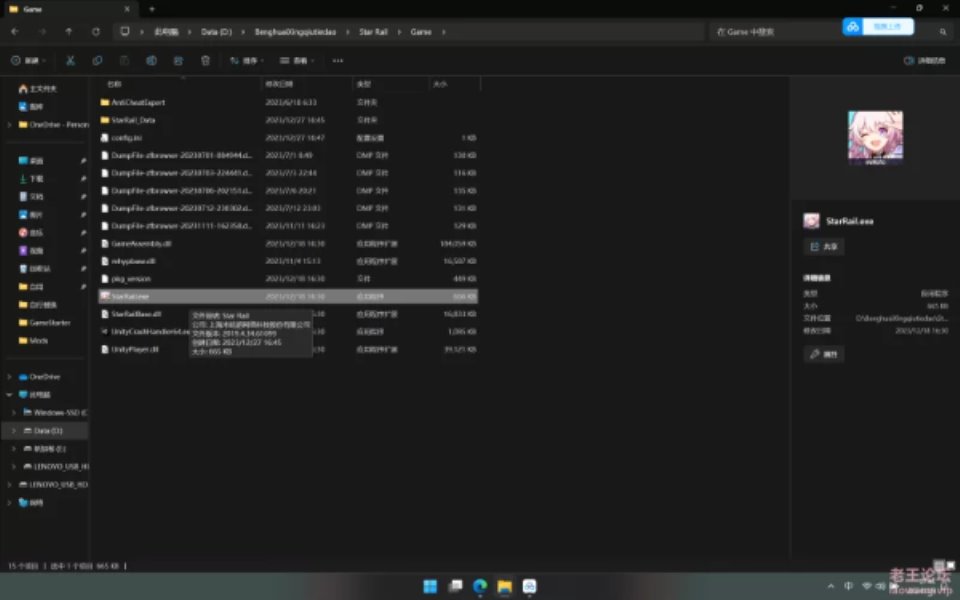Viewport: 960px width, 600px height.
Task: Open pinned Videos quick-access folder
Action: point(31,250)
